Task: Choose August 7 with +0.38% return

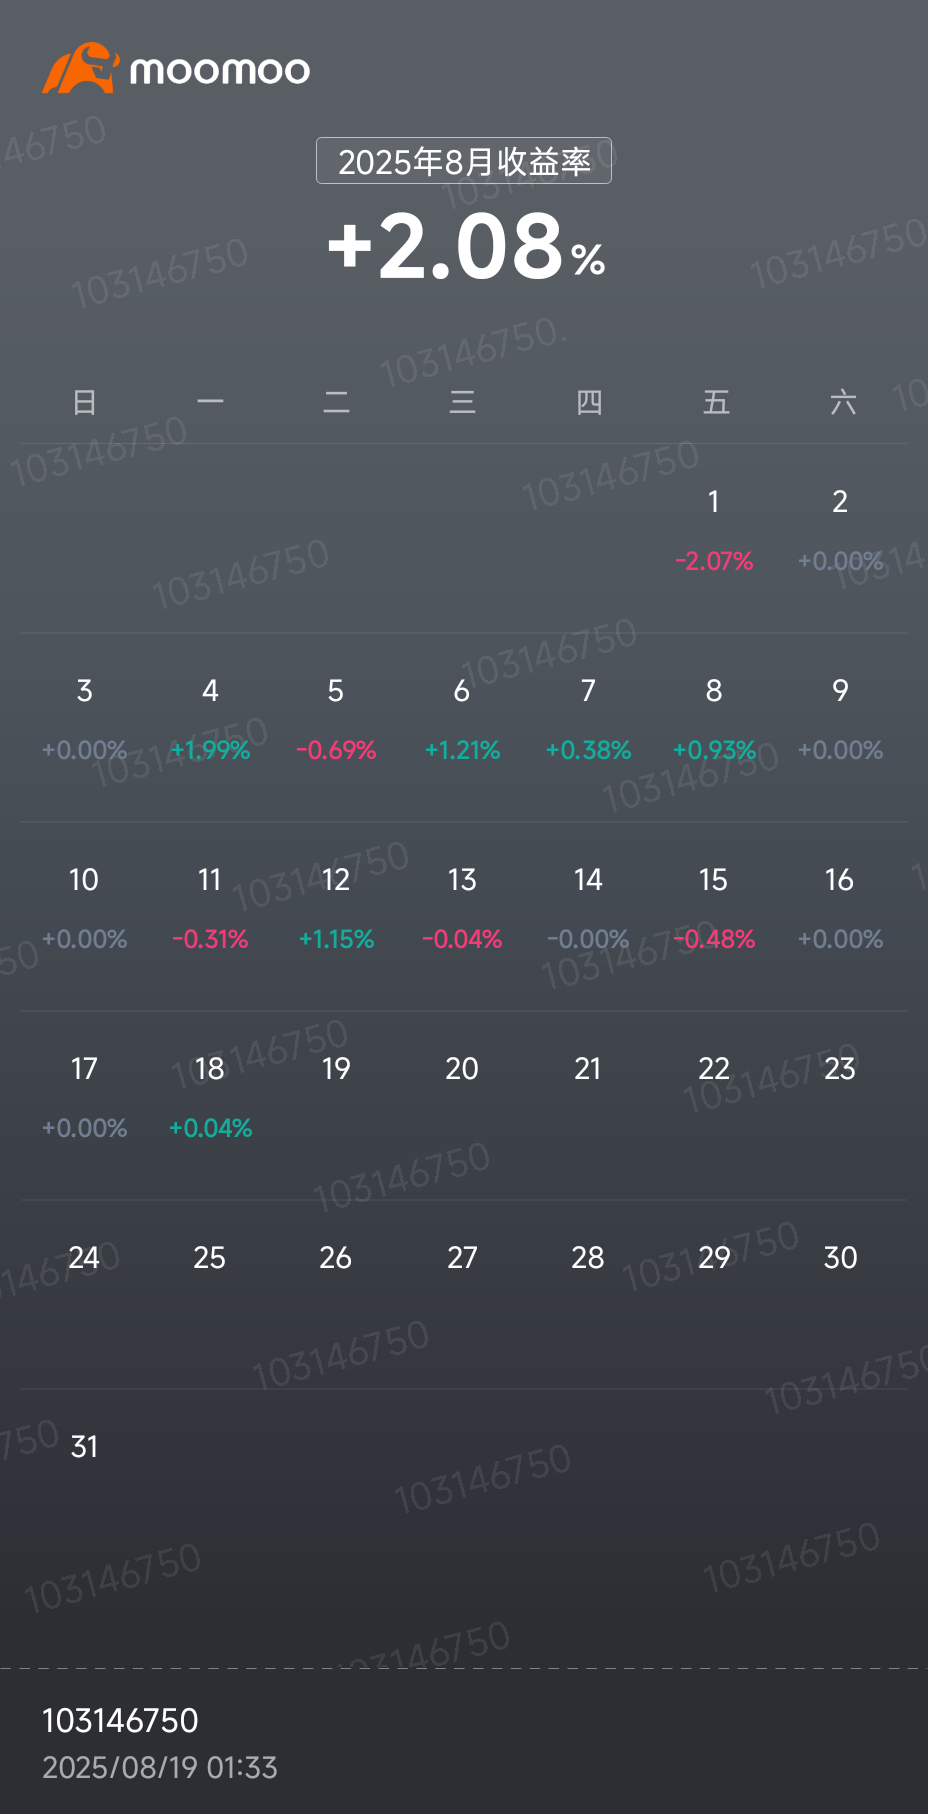Action: point(588,719)
